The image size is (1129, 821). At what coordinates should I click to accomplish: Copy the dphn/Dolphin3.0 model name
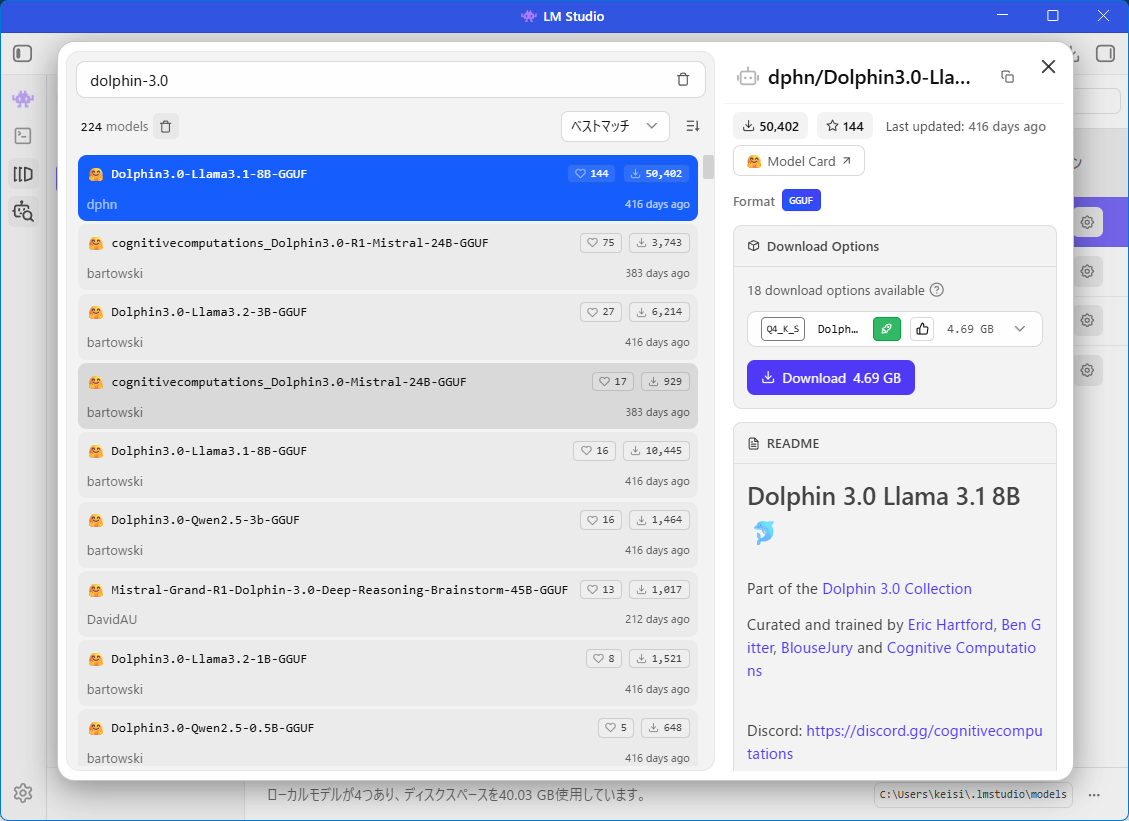point(1007,77)
